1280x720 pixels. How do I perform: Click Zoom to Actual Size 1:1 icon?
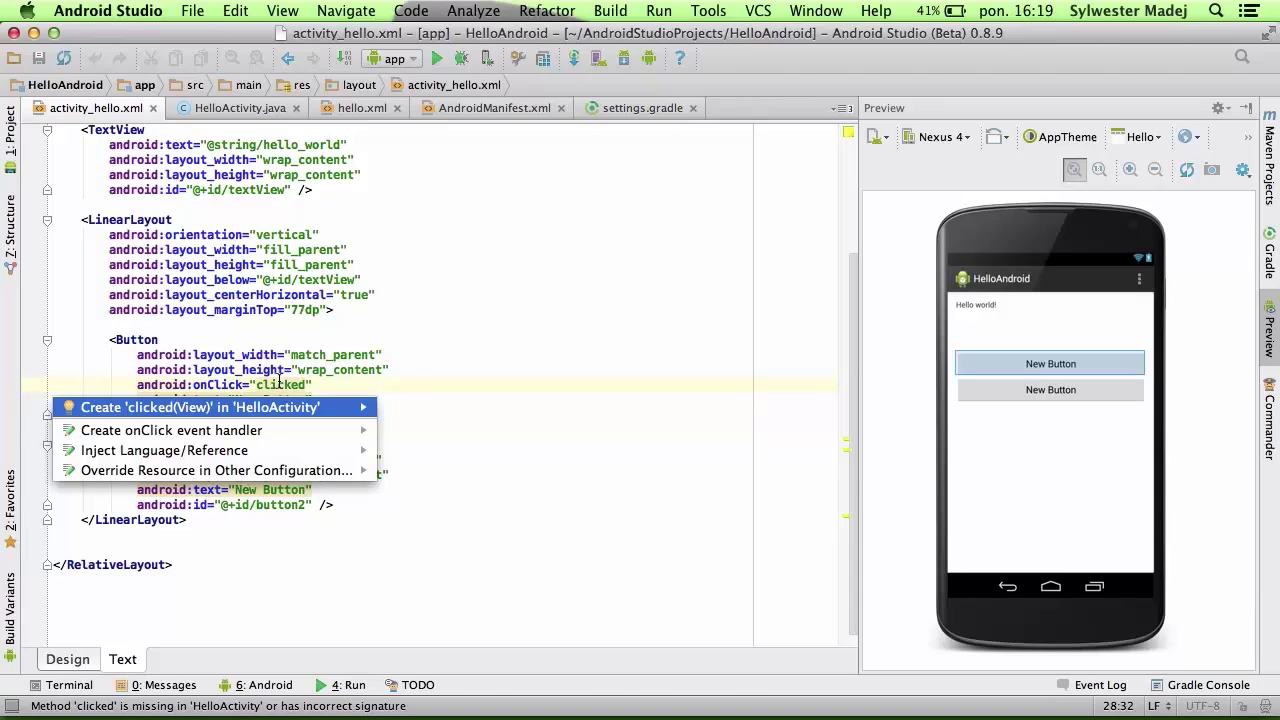point(1099,170)
